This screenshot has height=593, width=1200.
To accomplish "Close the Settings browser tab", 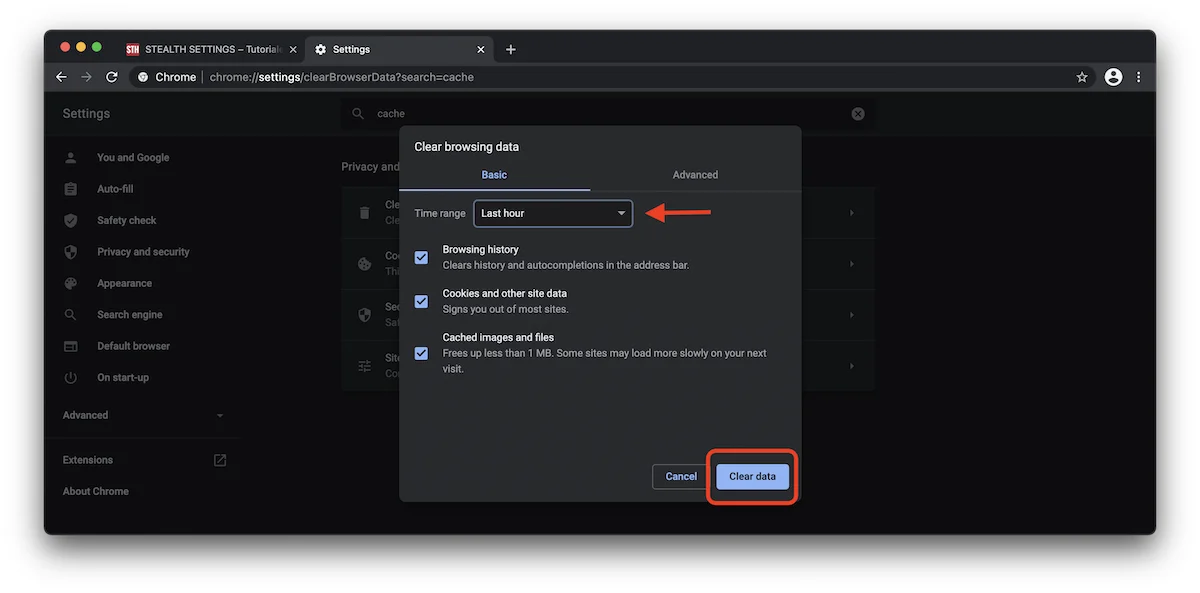I will point(481,49).
